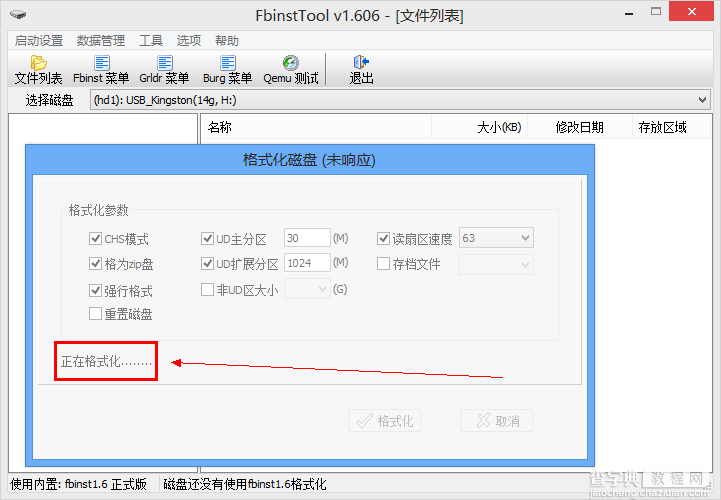Open the 文件列表 file list toolbar icon

(x=39, y=69)
